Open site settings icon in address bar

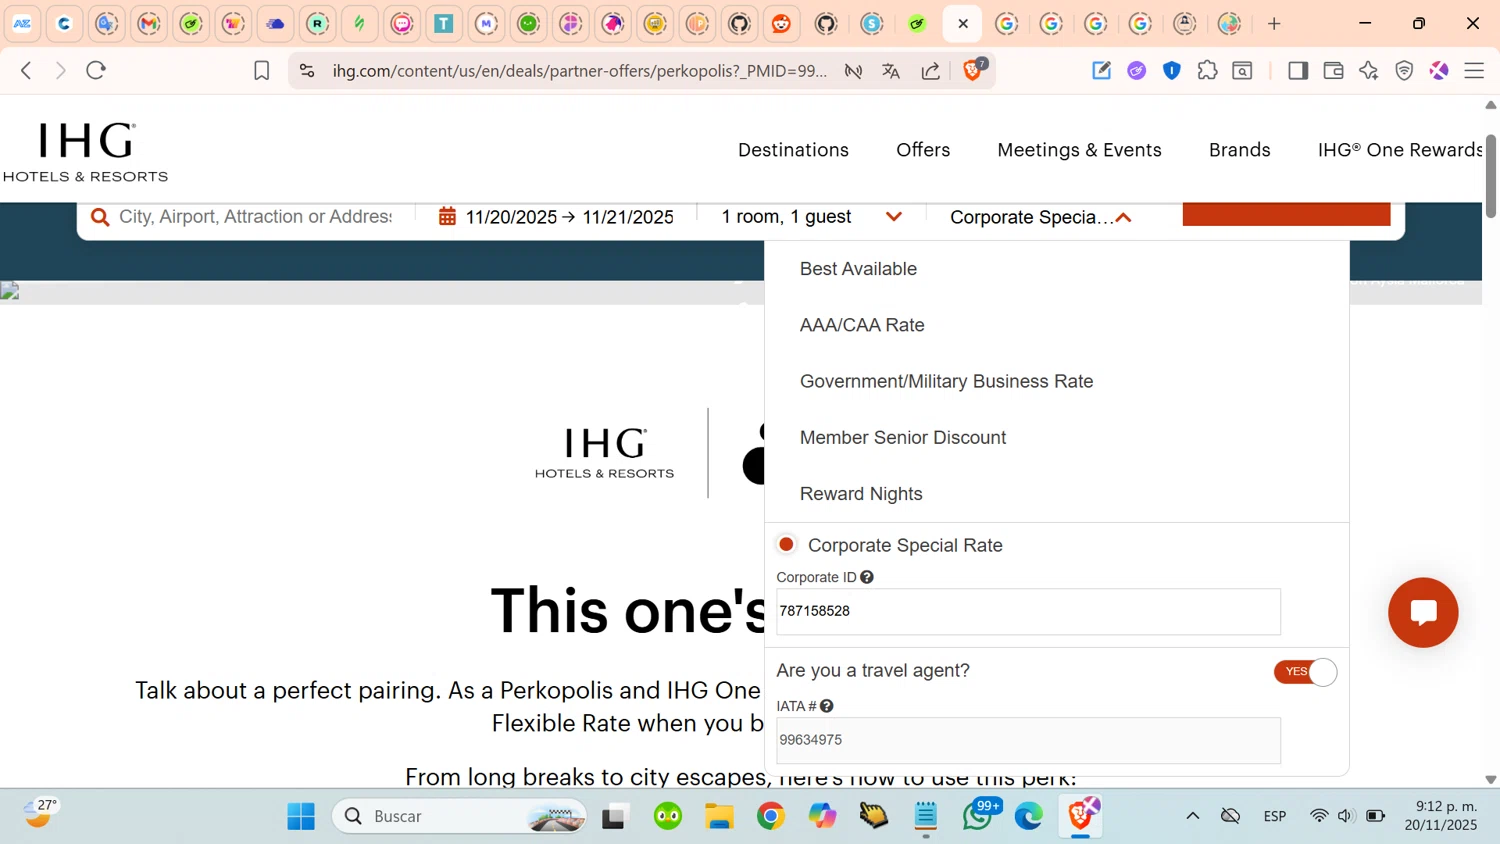tap(307, 71)
